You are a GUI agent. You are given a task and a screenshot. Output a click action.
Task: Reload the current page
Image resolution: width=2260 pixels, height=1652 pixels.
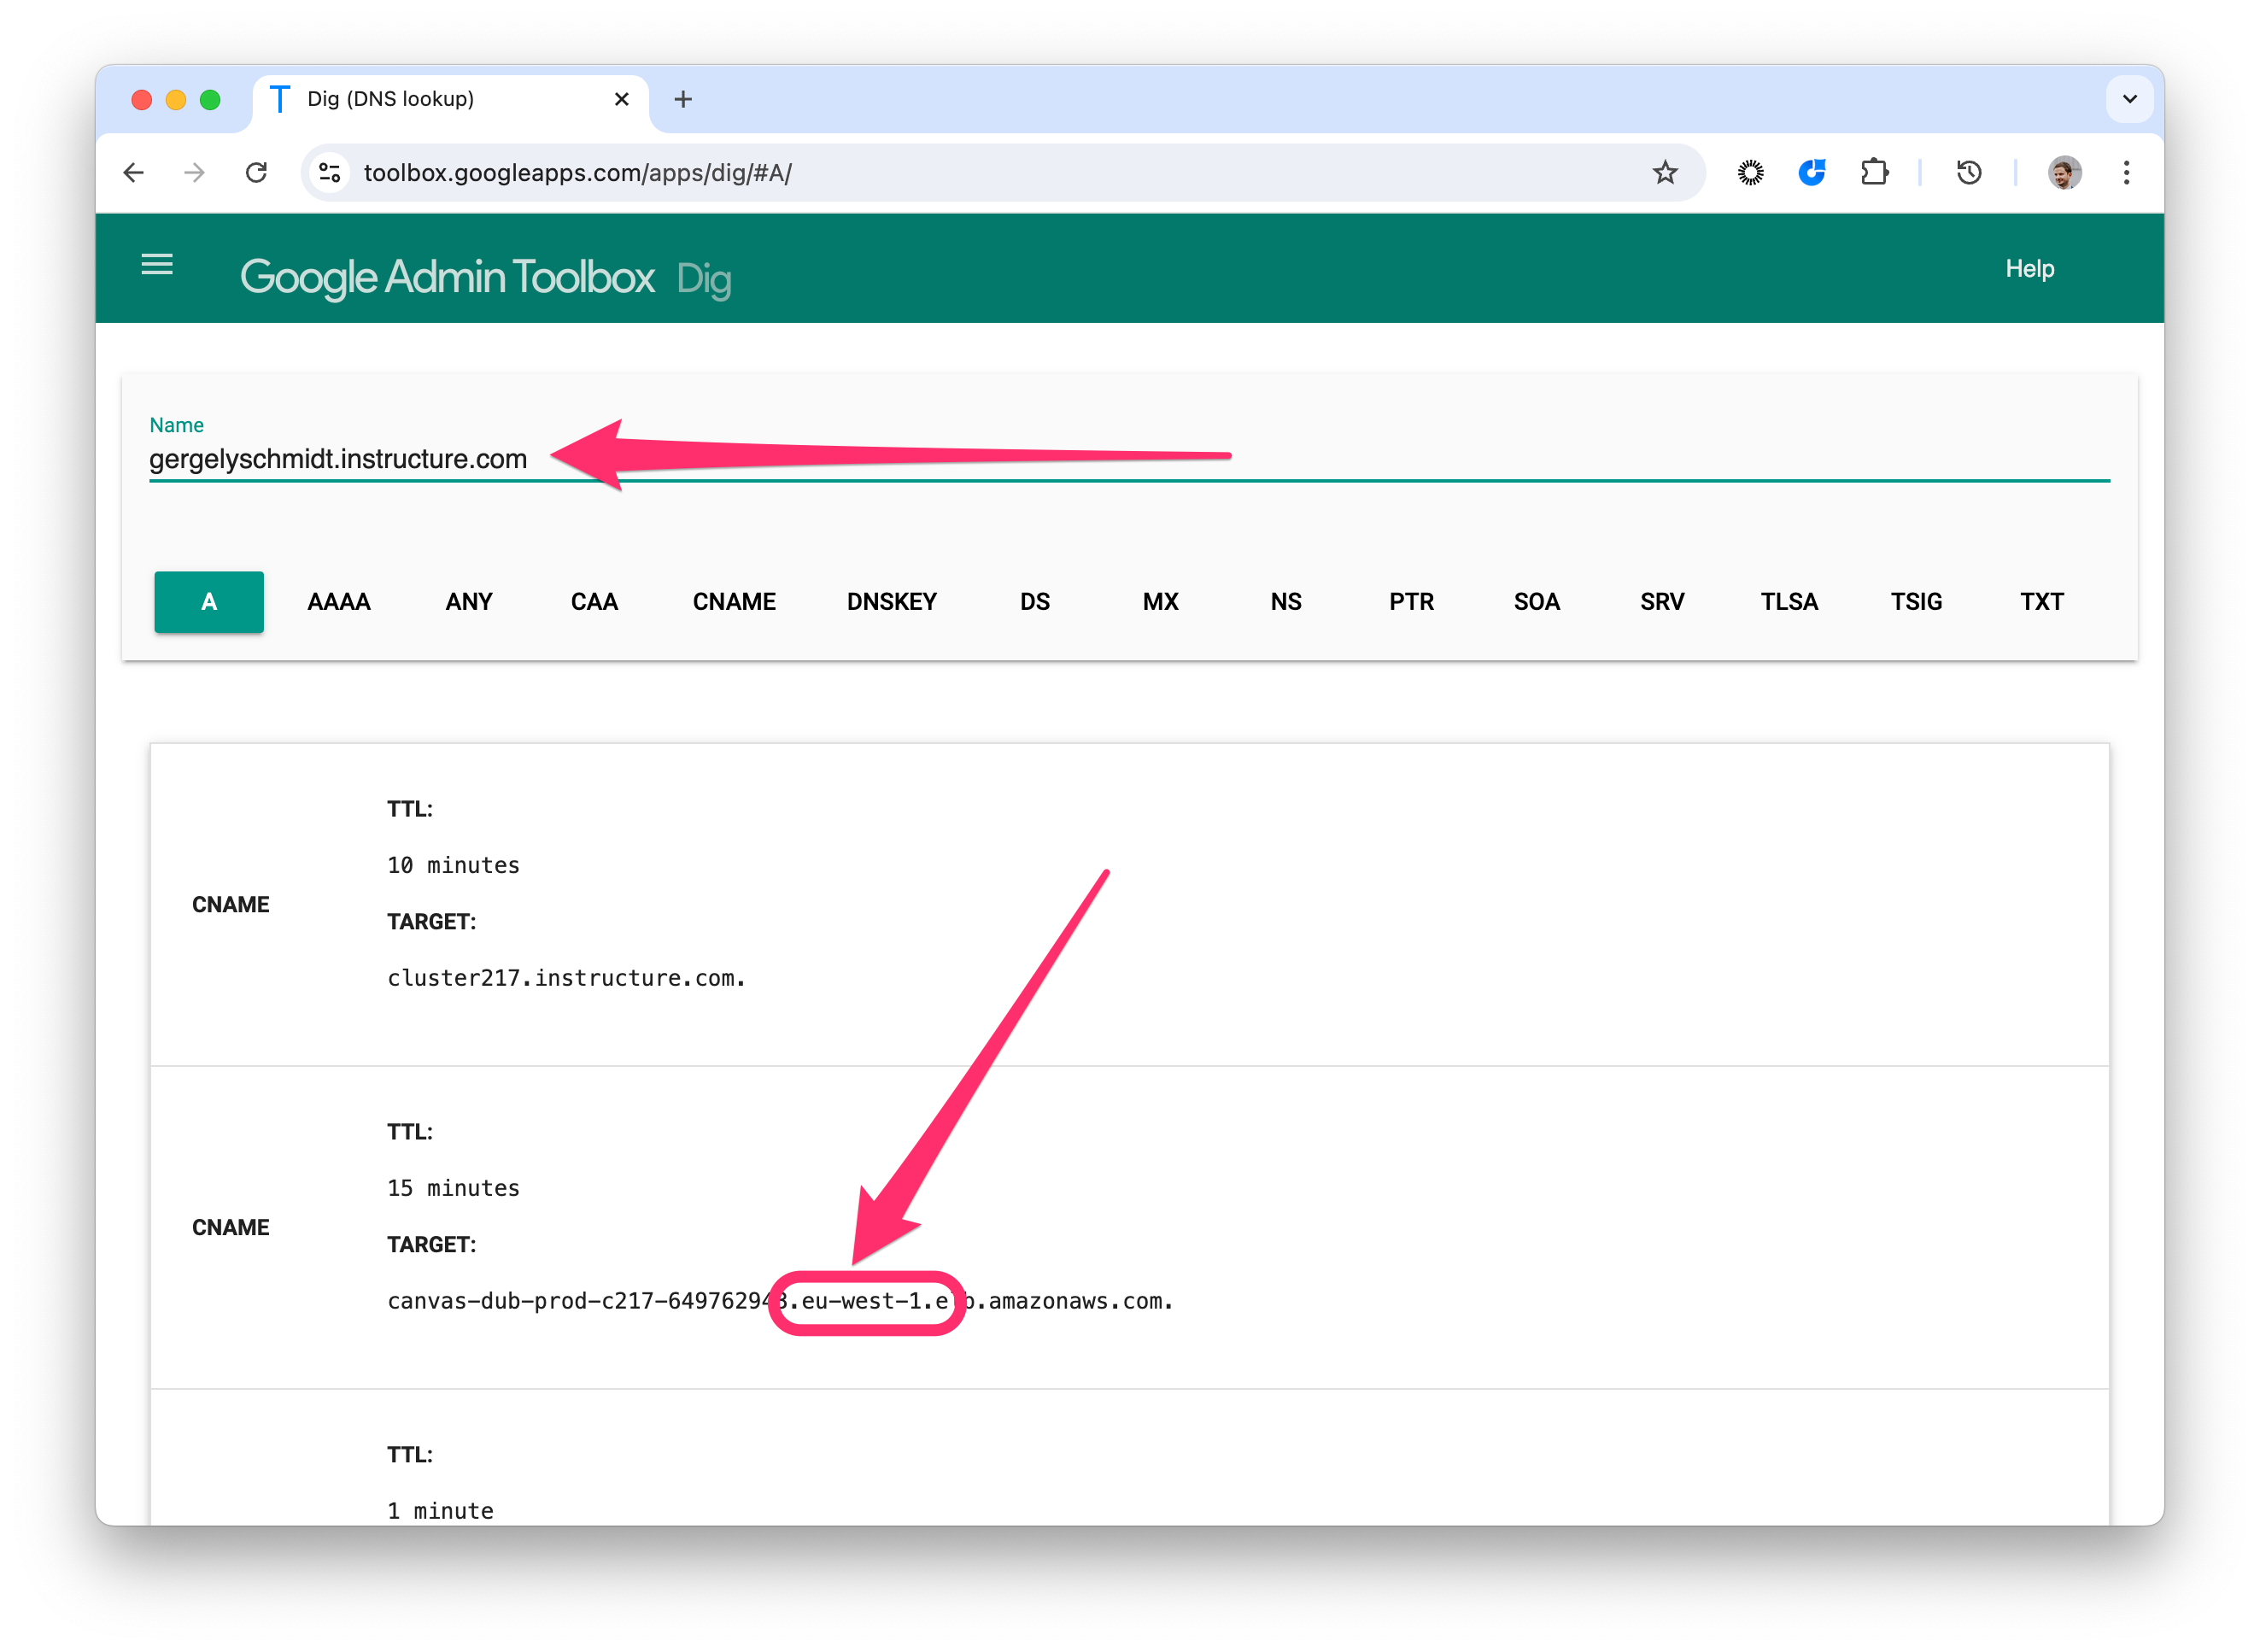click(257, 172)
